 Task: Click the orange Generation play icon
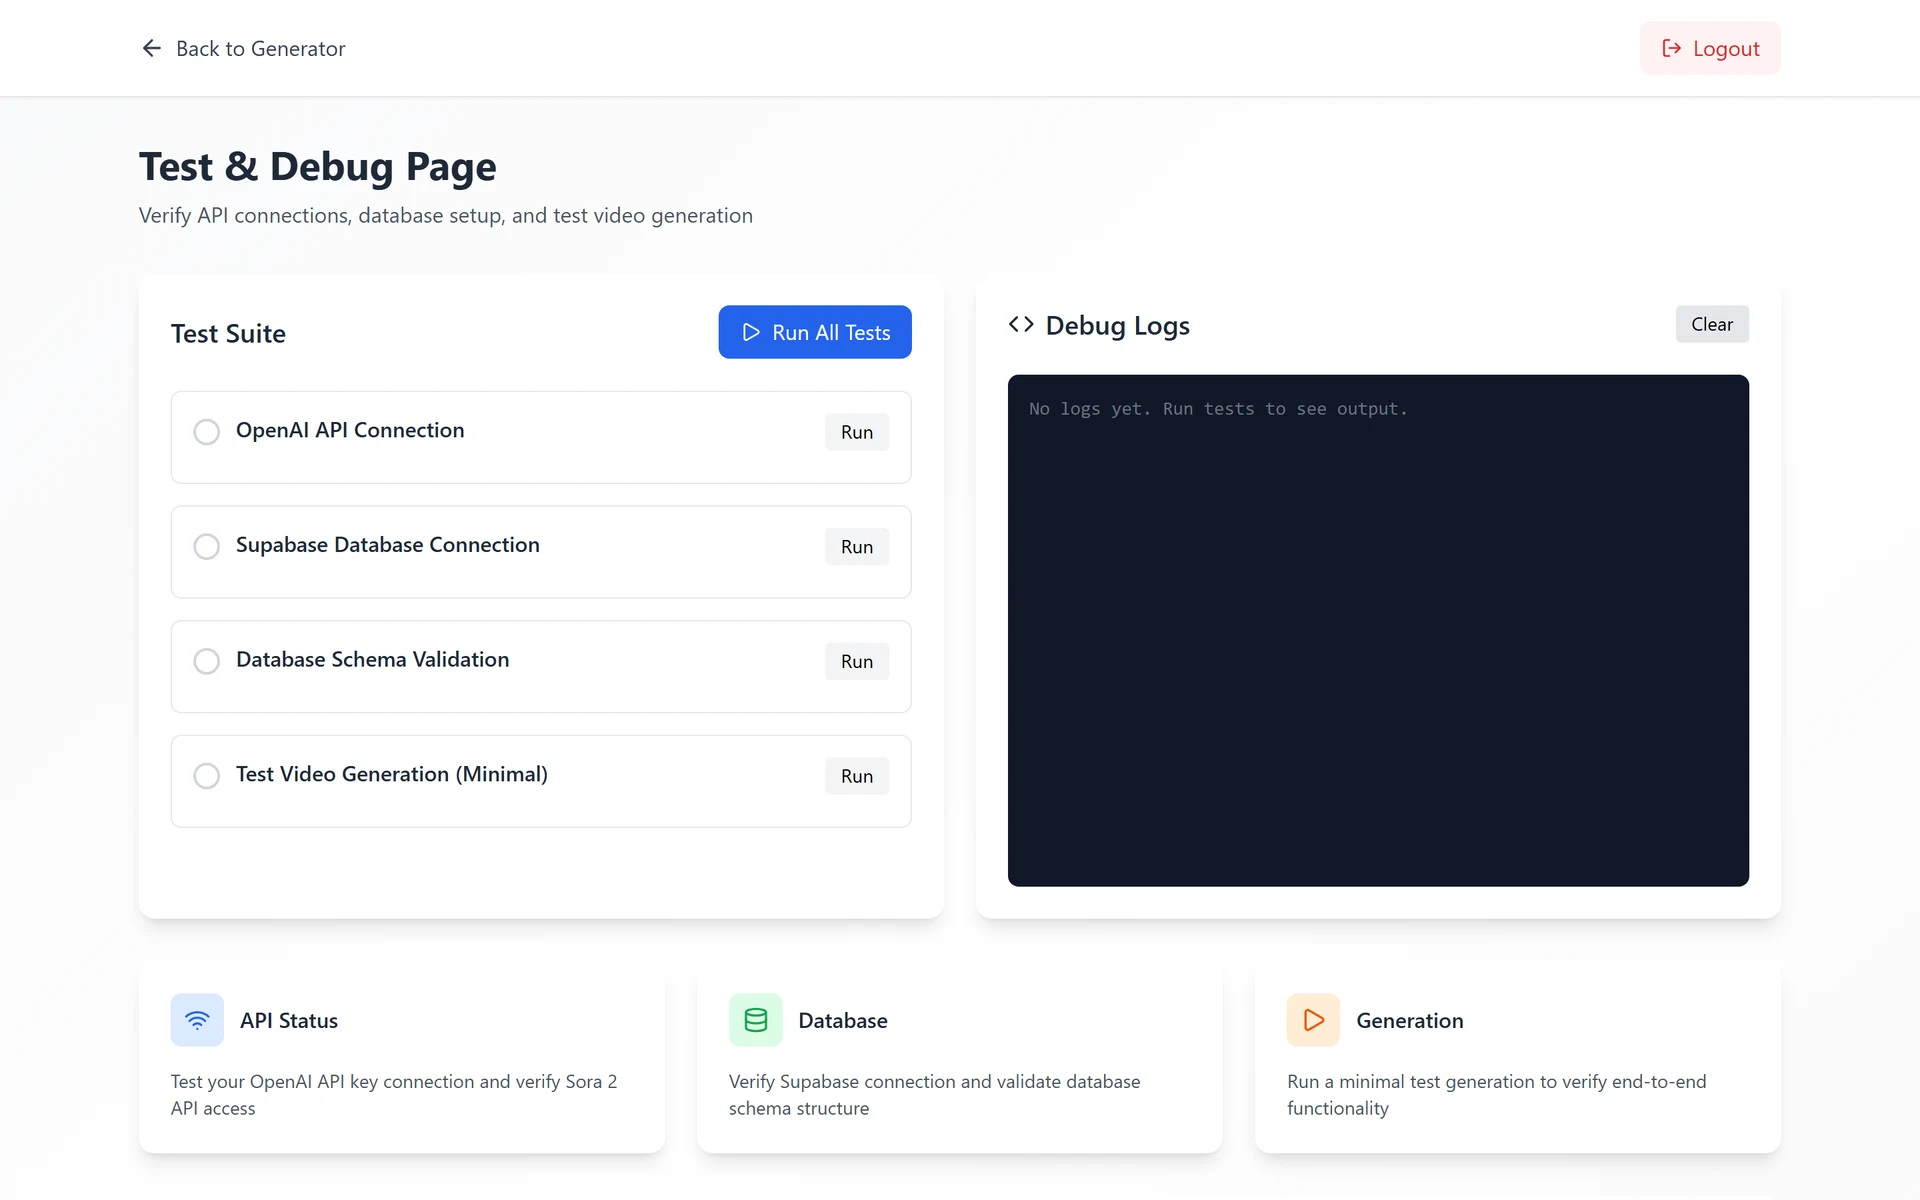1313,1020
